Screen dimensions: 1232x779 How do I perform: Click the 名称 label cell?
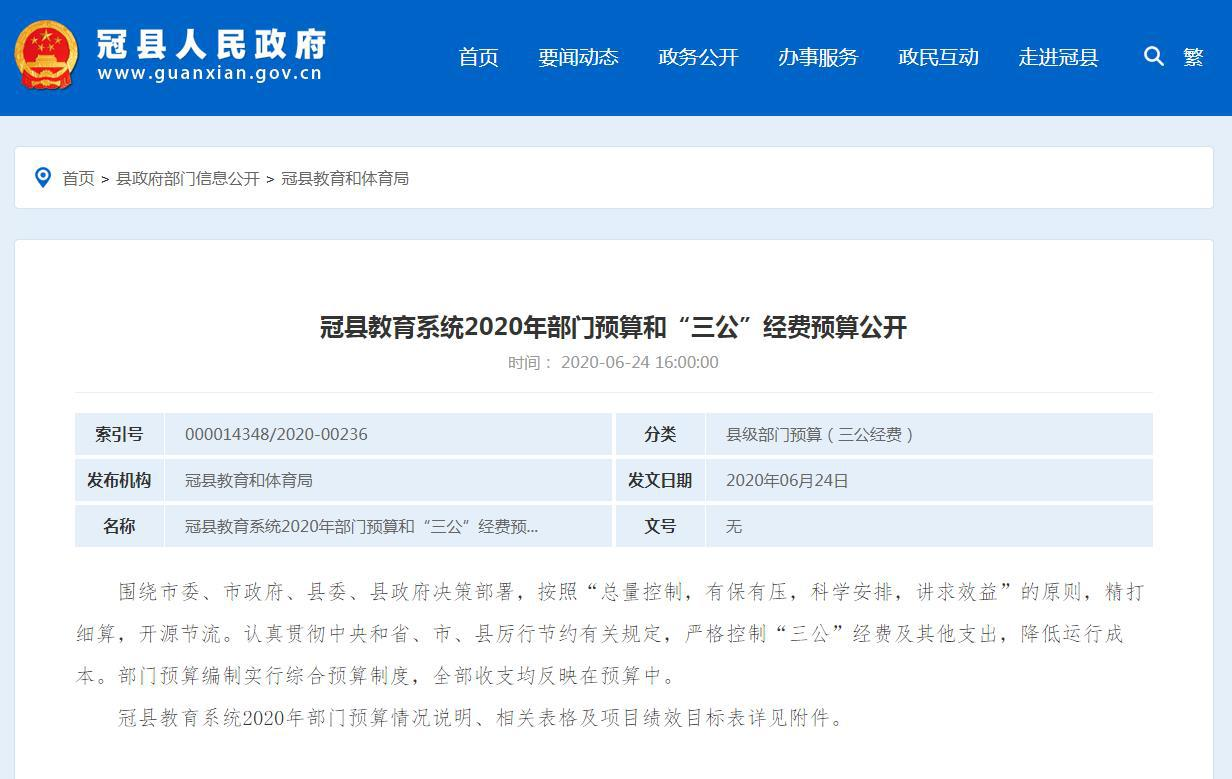119,526
